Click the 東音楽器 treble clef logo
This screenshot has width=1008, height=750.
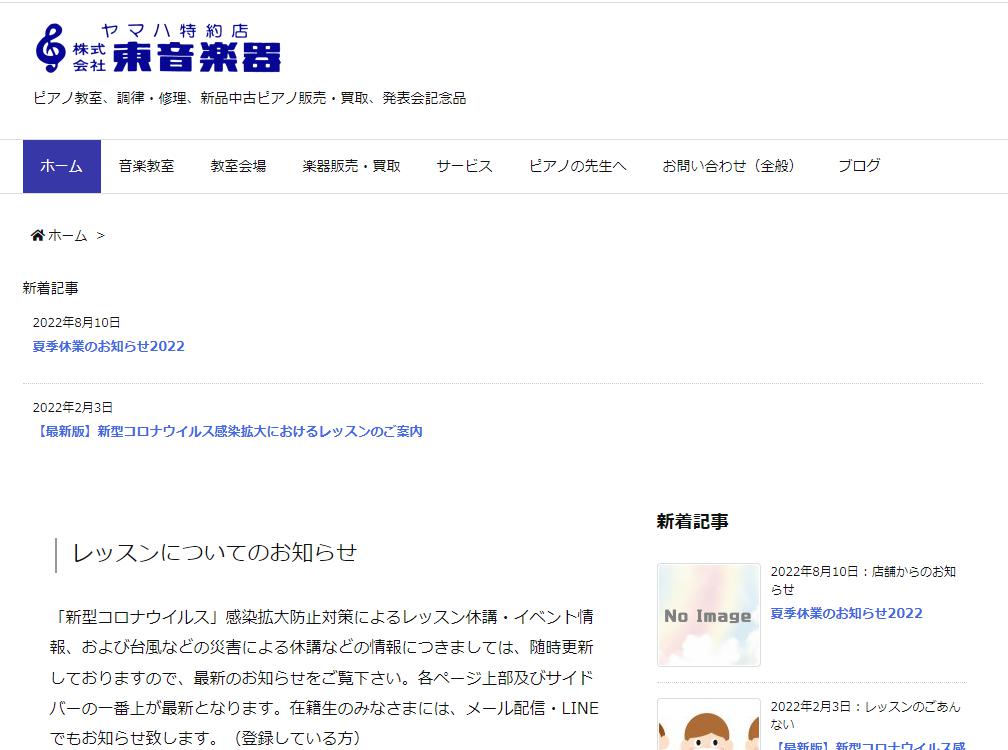tap(50, 48)
